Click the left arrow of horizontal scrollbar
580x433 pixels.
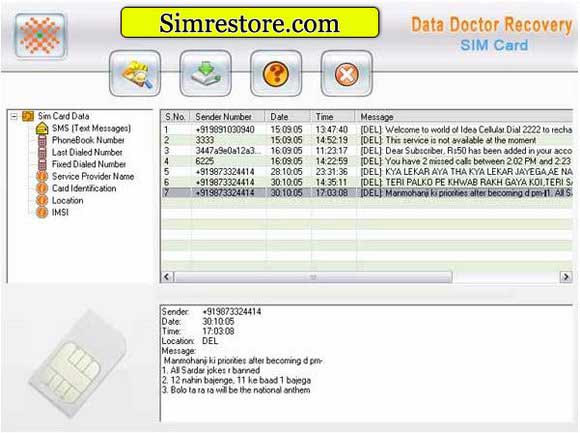point(167,277)
